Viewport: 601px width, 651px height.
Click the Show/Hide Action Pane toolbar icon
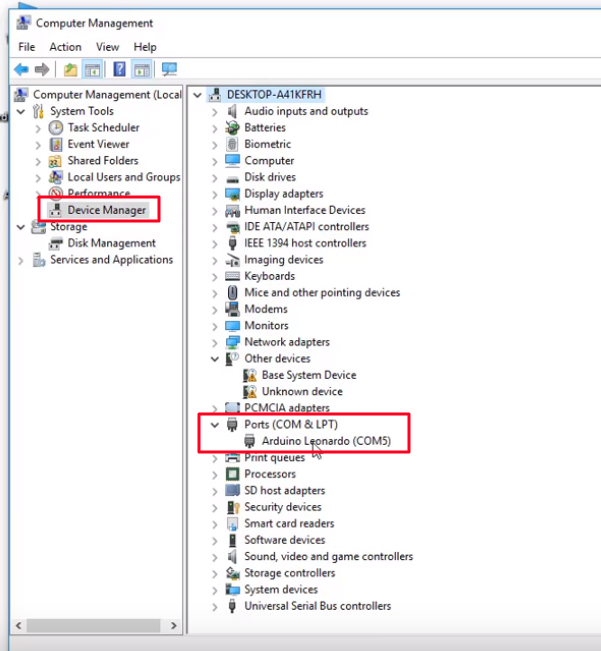point(142,69)
